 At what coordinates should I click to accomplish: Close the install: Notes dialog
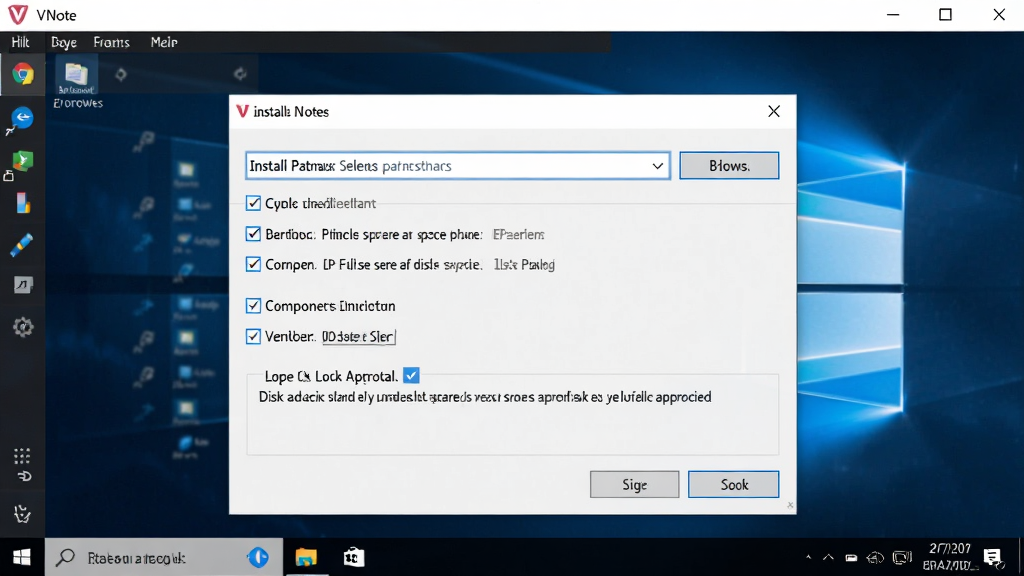pos(774,112)
